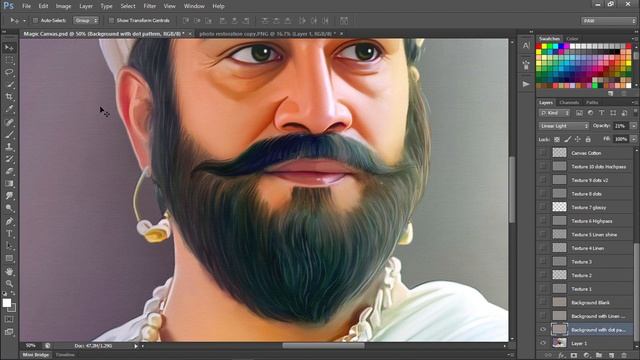Enable Auto-Select checkbox
The width and height of the screenshot is (640, 360).
click(36, 20)
